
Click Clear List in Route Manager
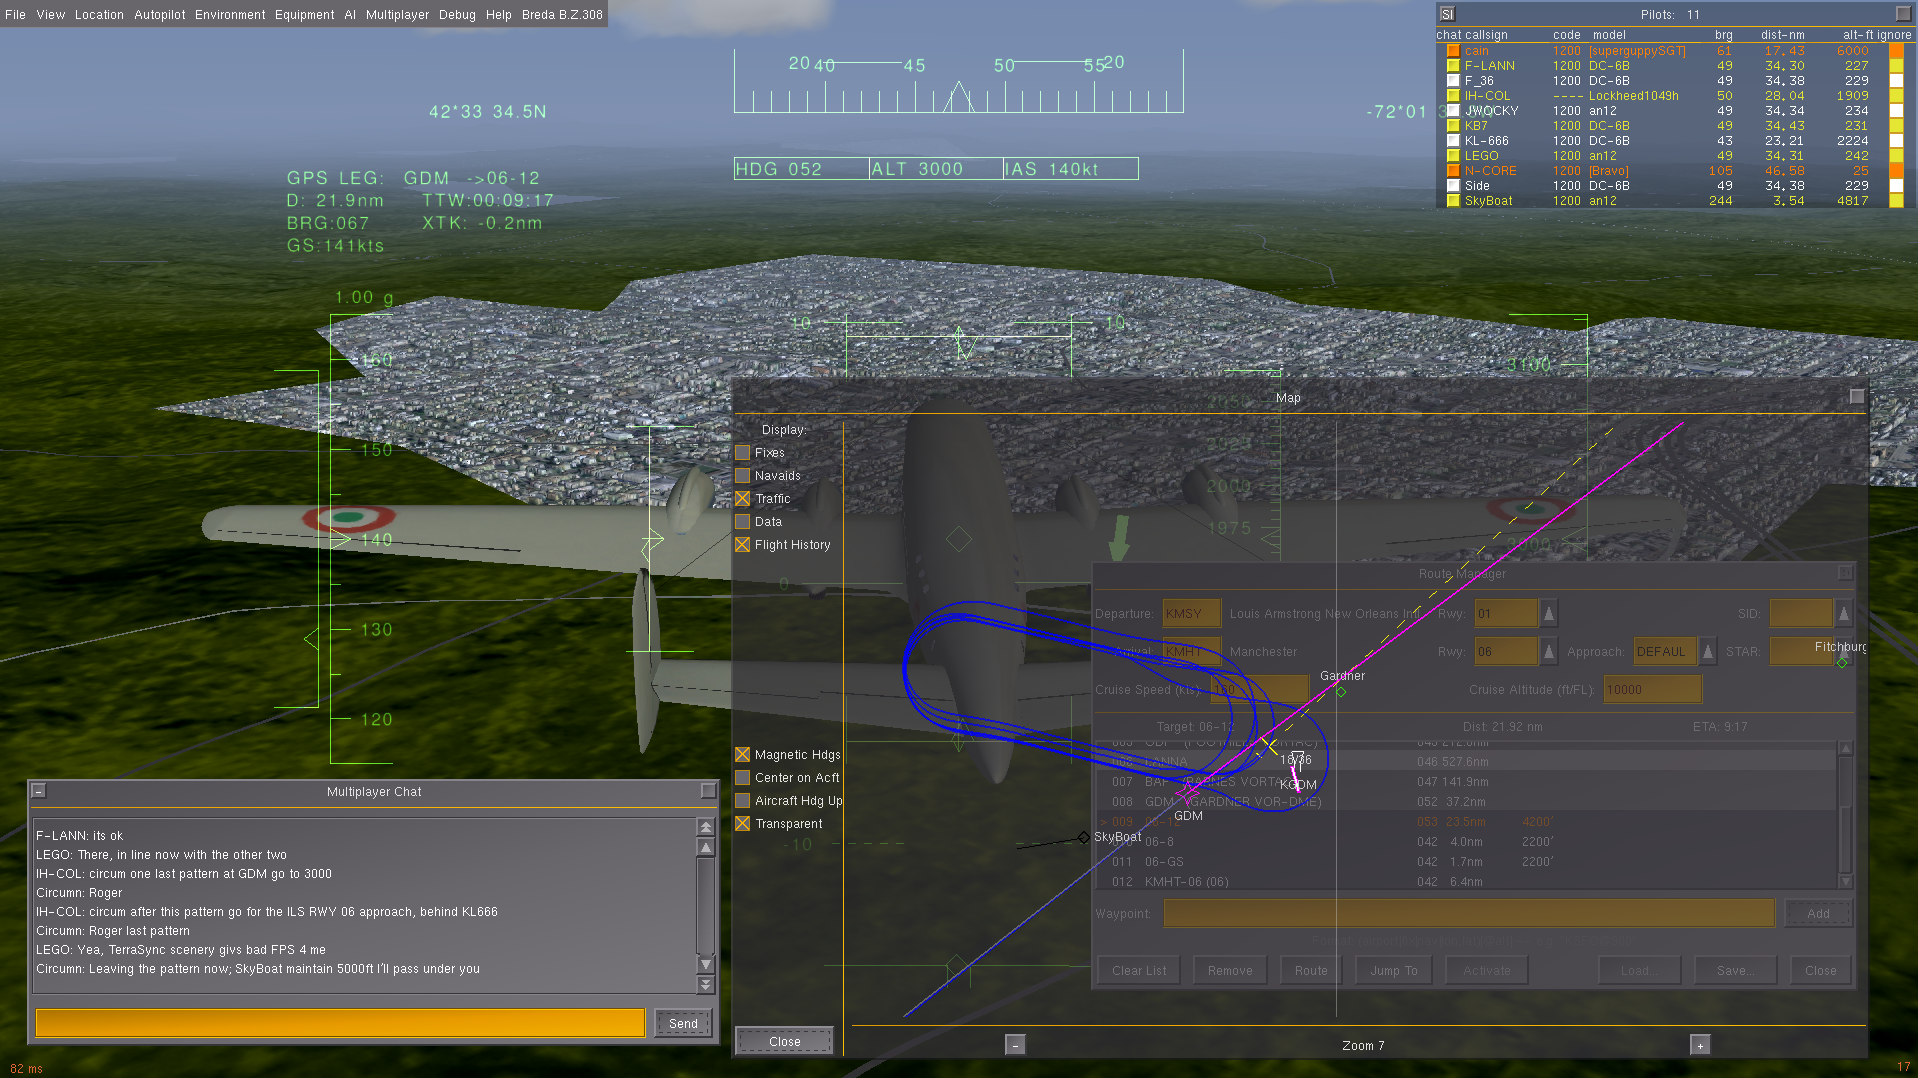1139,970
